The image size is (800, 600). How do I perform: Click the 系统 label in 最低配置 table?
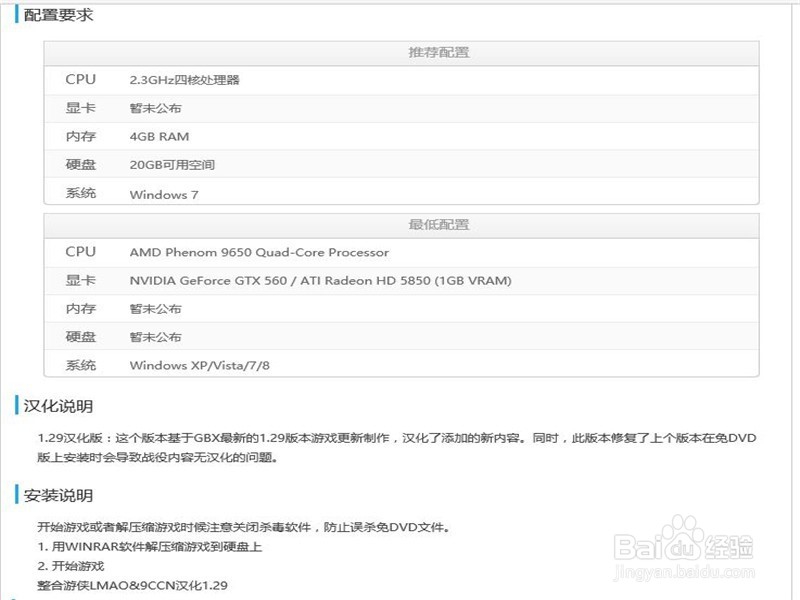[81, 365]
